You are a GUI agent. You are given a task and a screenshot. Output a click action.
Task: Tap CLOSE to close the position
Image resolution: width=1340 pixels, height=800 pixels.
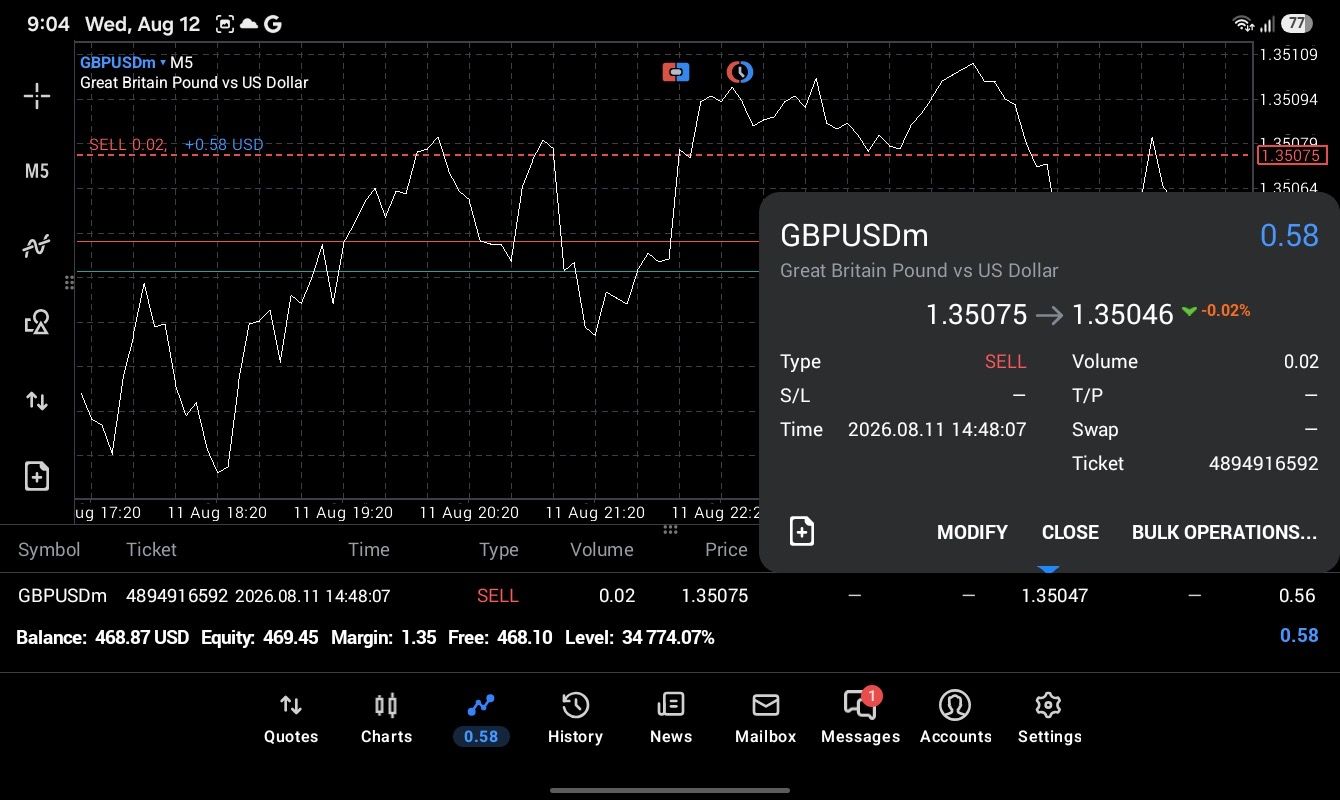point(1070,532)
